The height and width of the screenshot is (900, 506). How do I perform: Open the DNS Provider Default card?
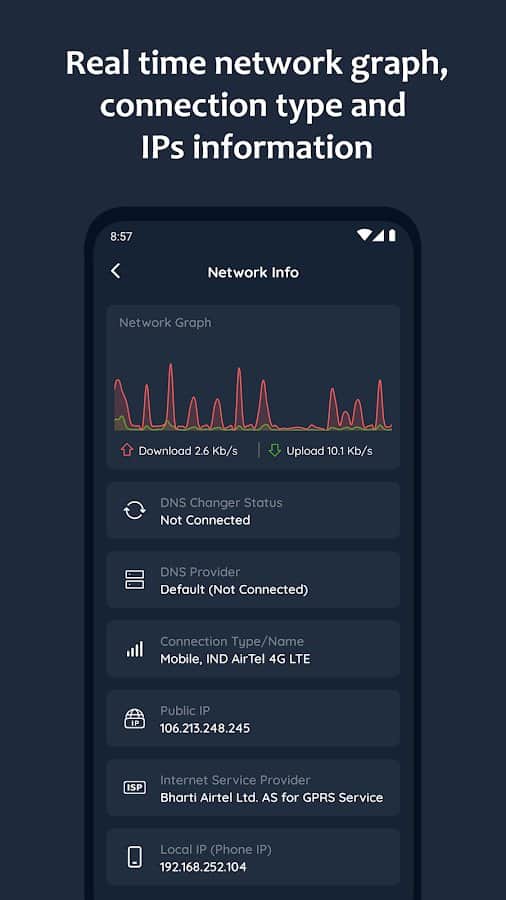coord(253,580)
